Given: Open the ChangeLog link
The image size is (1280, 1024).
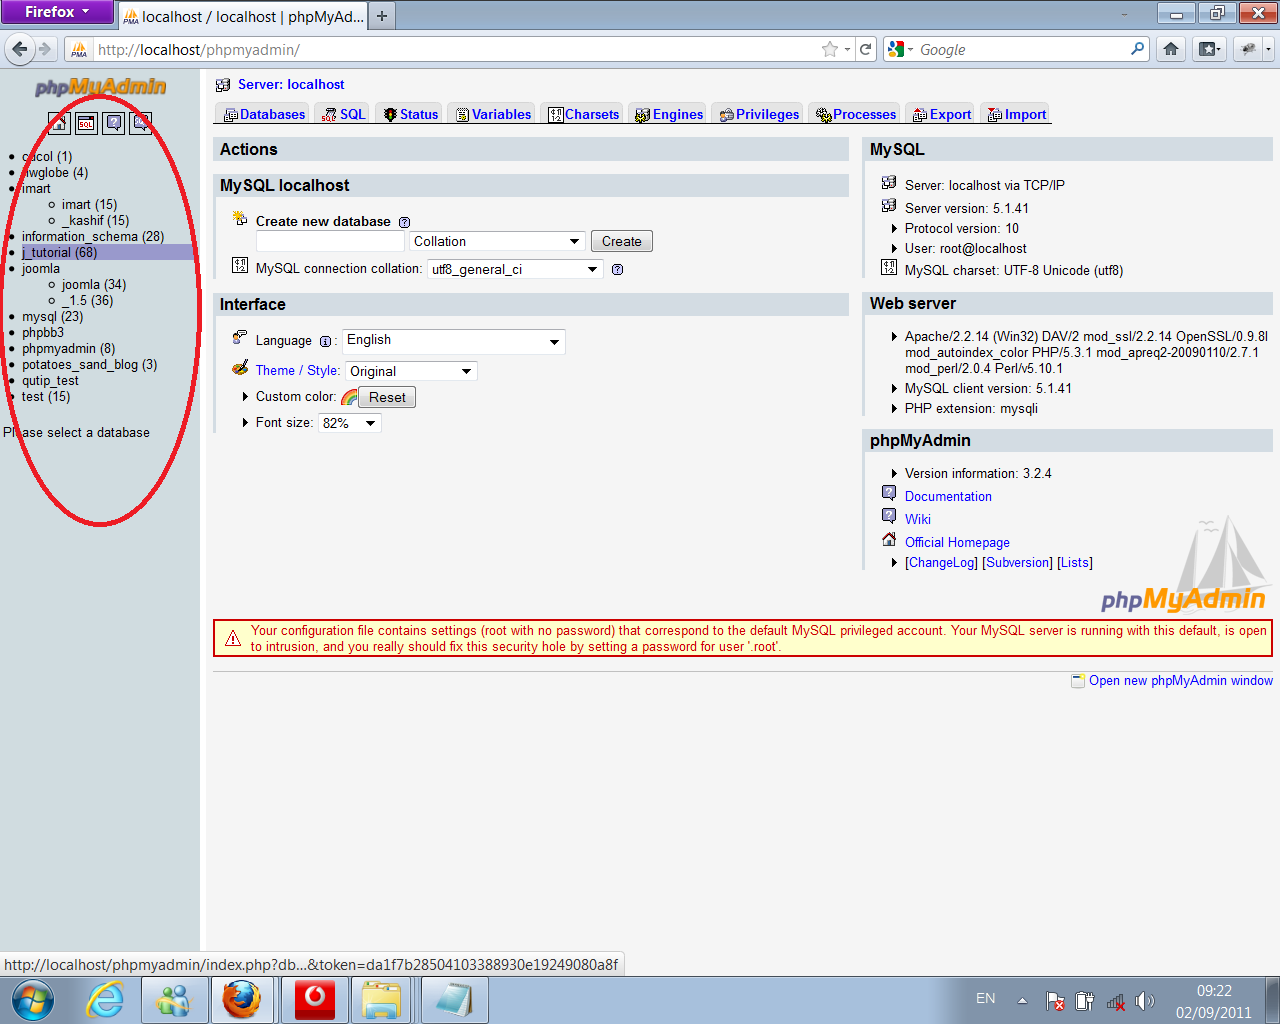Looking at the screenshot, I should (941, 563).
